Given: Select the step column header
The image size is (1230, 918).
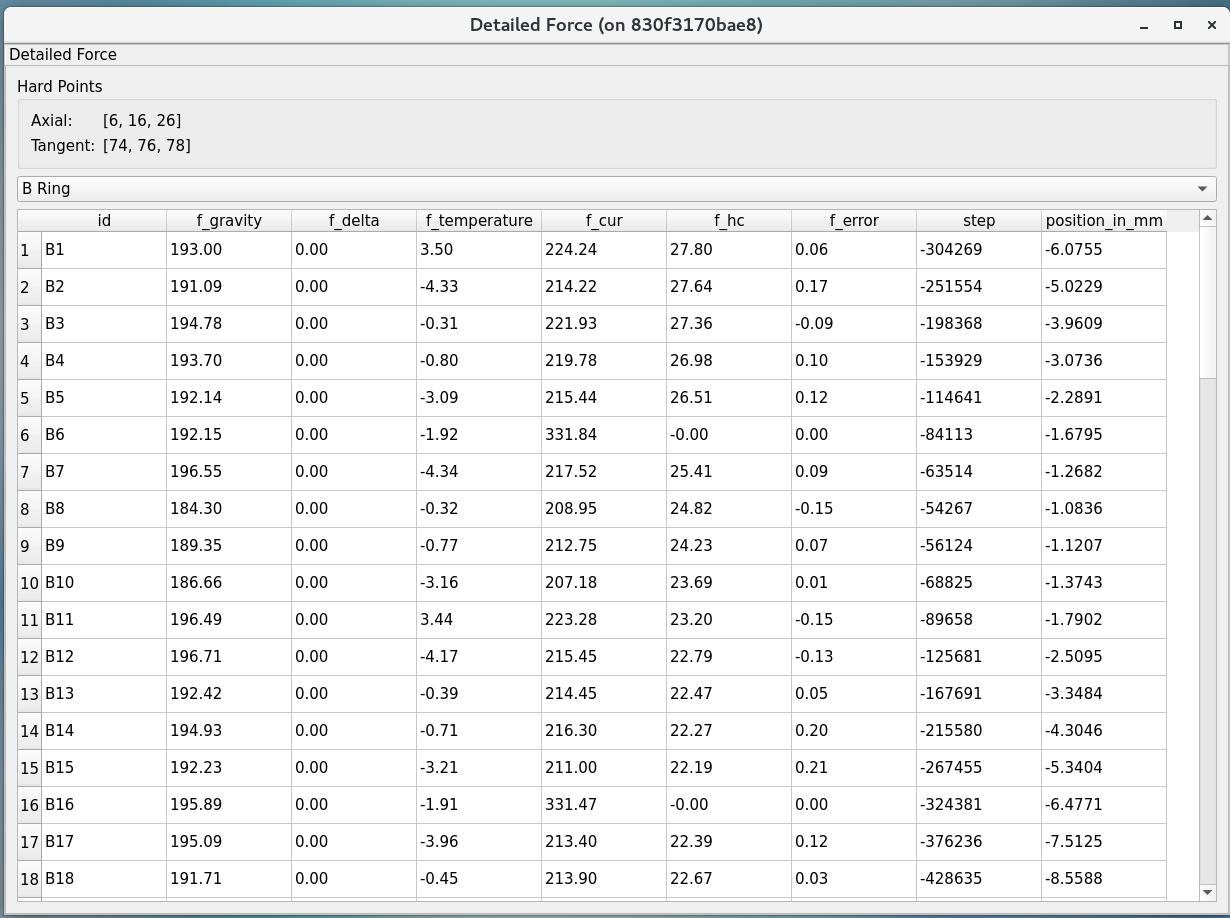Looking at the screenshot, I should click(x=979, y=221).
